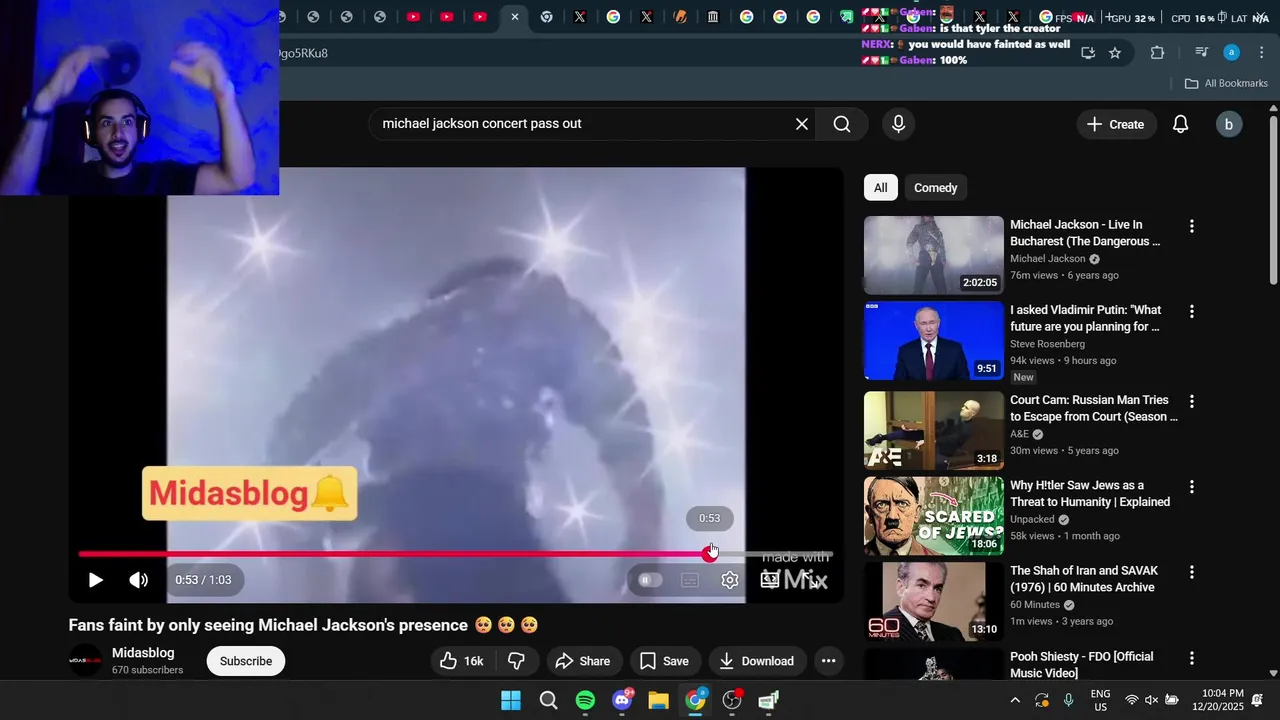
Task: Open the Chrome three-dot menu
Action: coord(1260,53)
